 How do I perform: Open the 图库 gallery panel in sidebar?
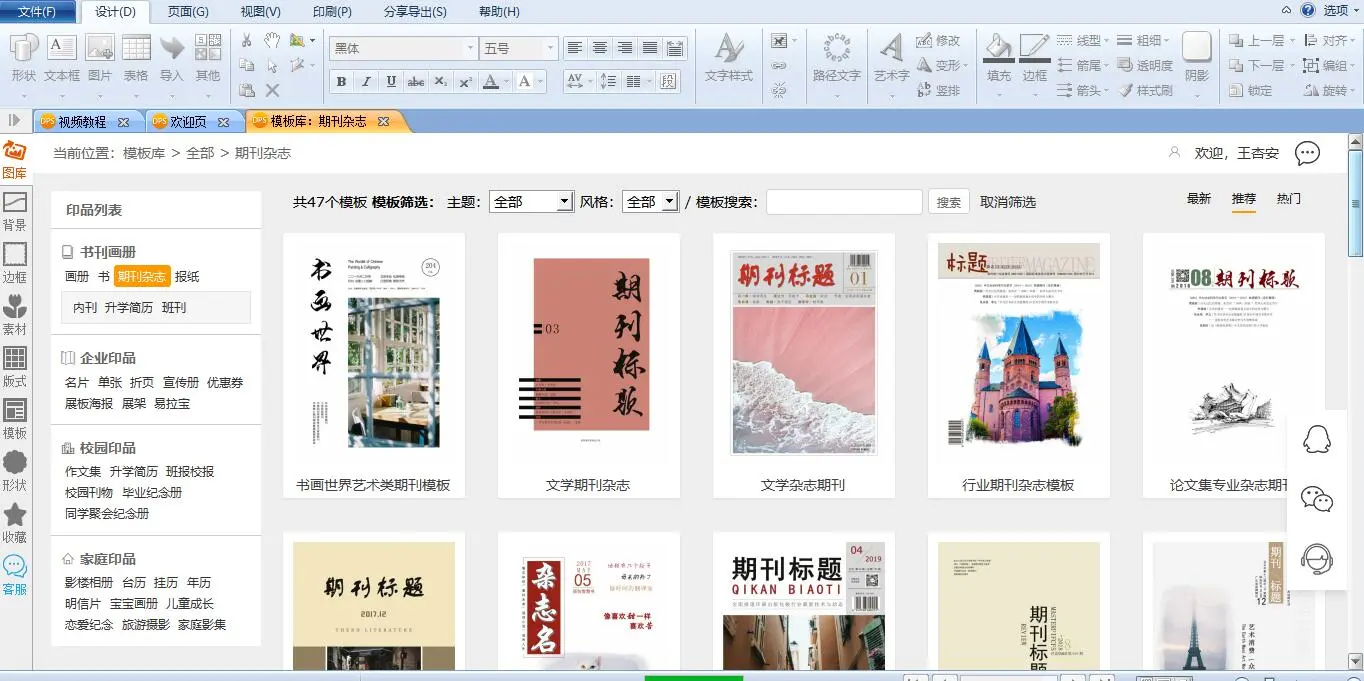pos(15,160)
